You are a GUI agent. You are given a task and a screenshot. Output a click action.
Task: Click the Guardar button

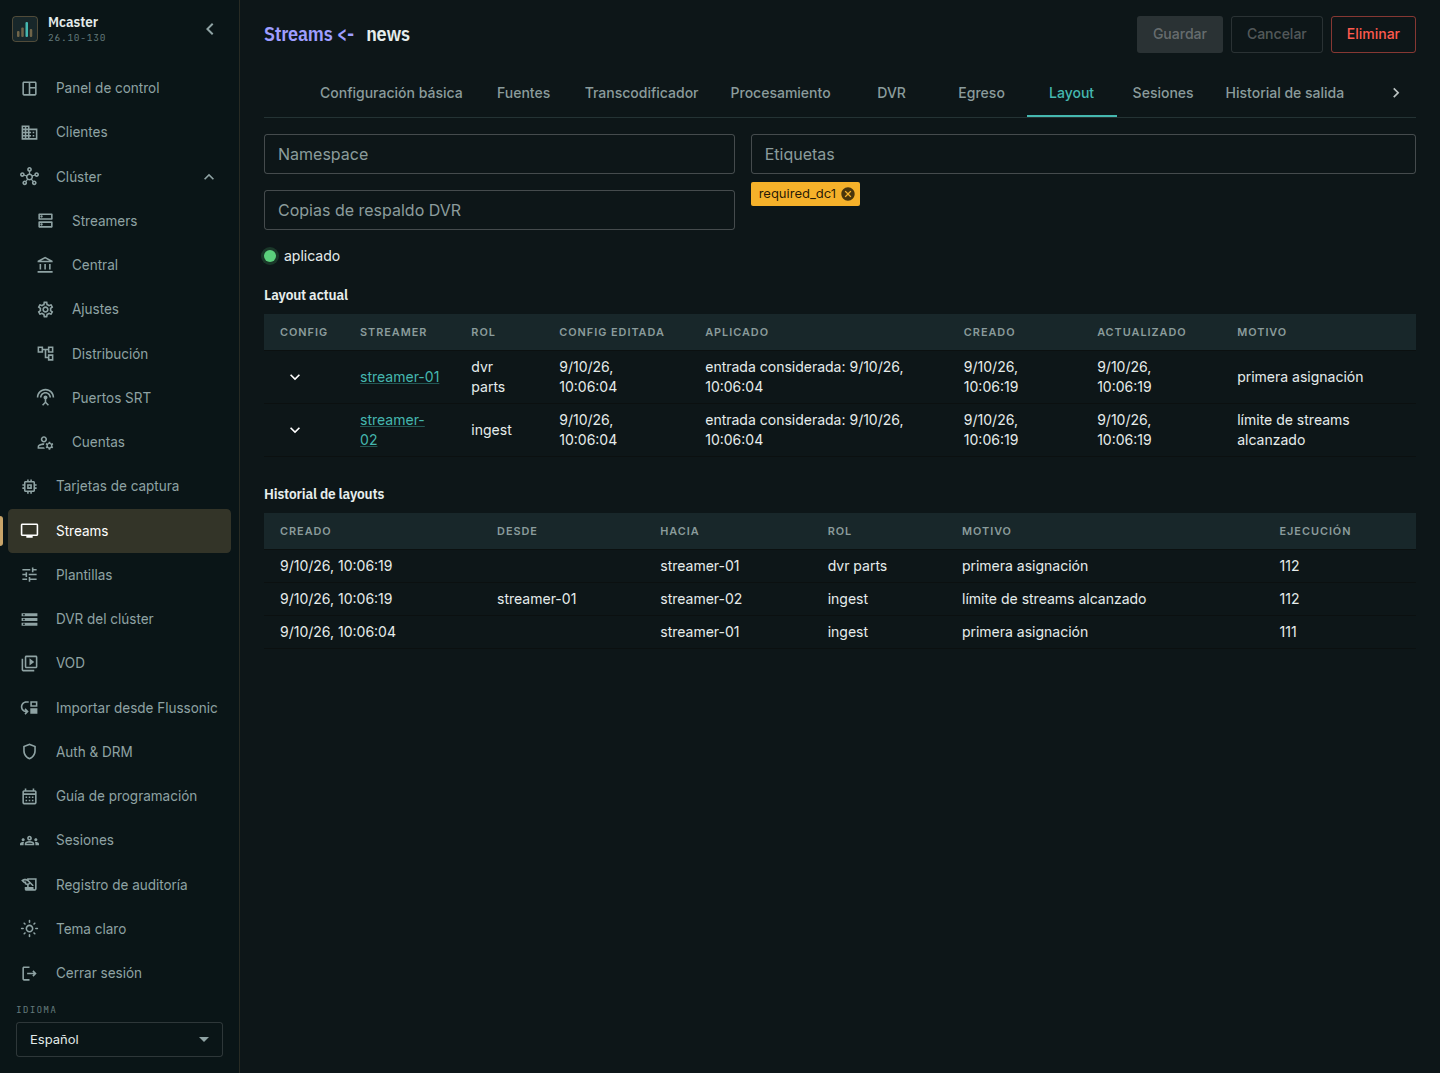tap(1180, 34)
